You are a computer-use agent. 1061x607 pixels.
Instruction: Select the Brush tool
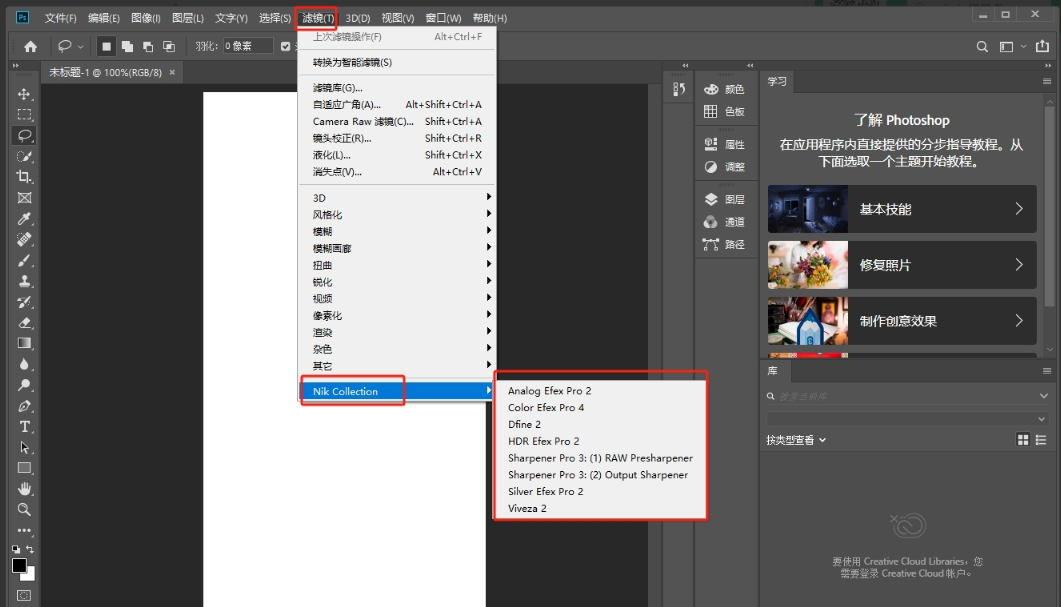pyautogui.click(x=24, y=261)
